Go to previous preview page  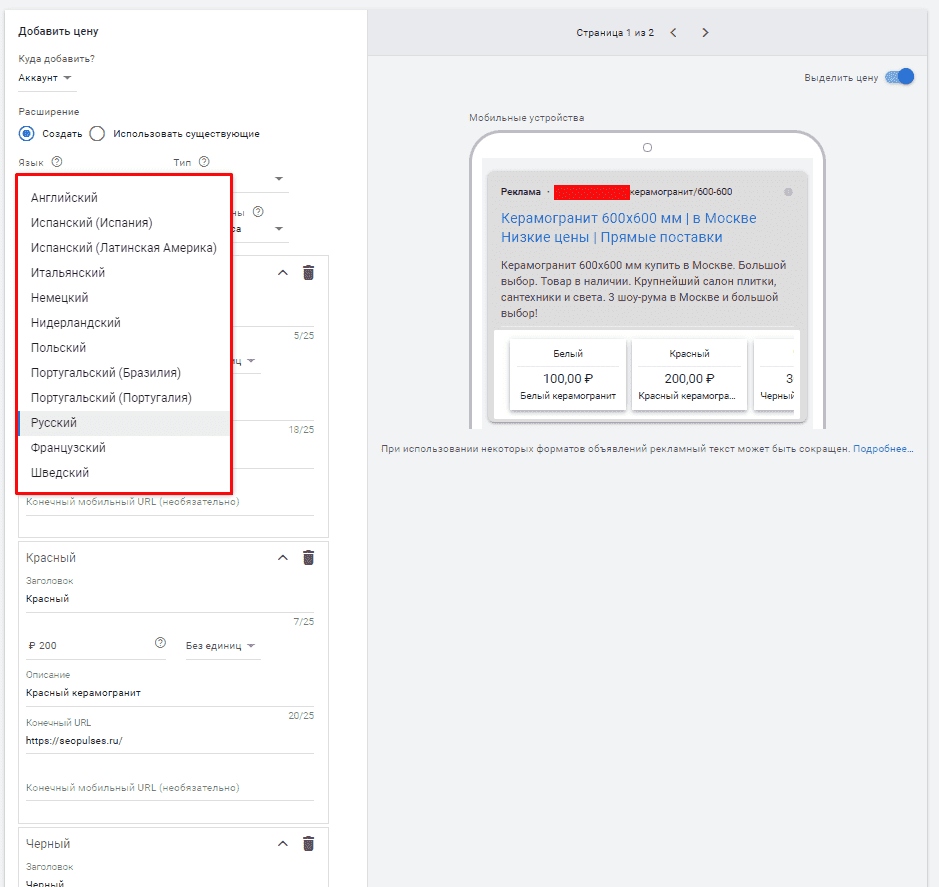click(x=673, y=32)
